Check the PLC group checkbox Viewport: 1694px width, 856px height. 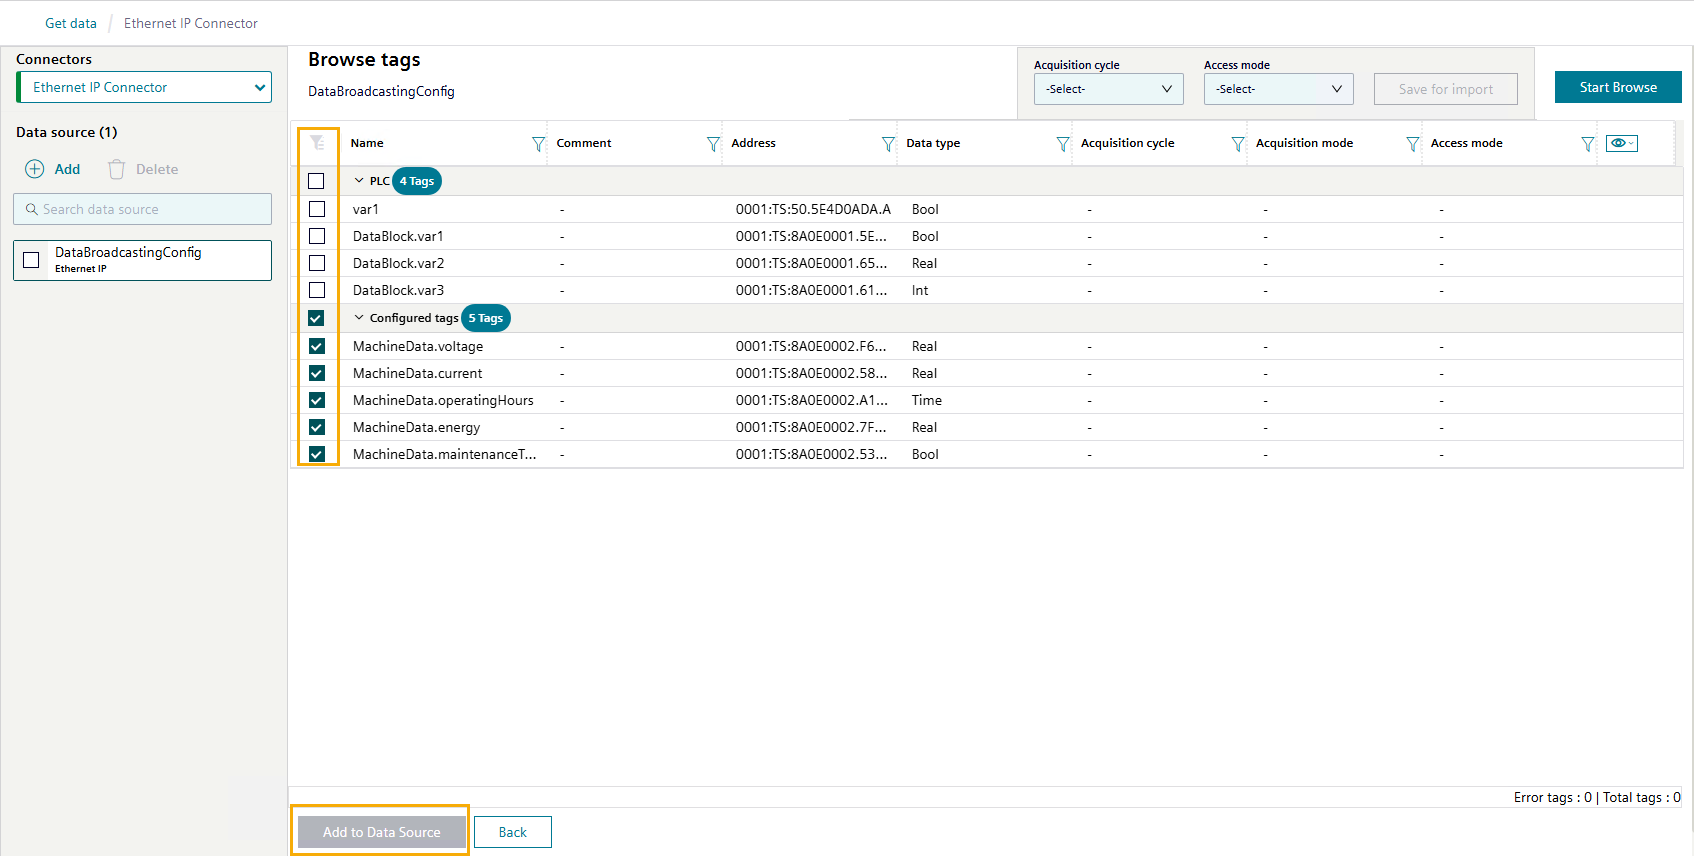316,181
